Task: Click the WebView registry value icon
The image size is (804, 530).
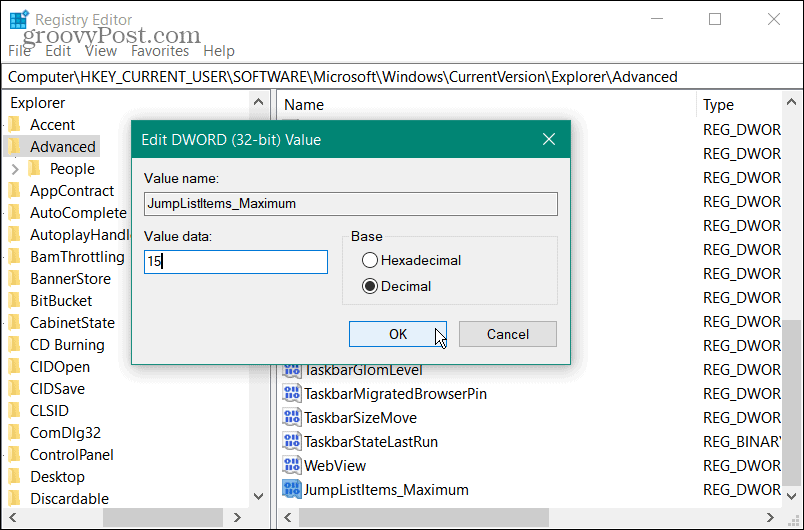Action: pos(292,465)
